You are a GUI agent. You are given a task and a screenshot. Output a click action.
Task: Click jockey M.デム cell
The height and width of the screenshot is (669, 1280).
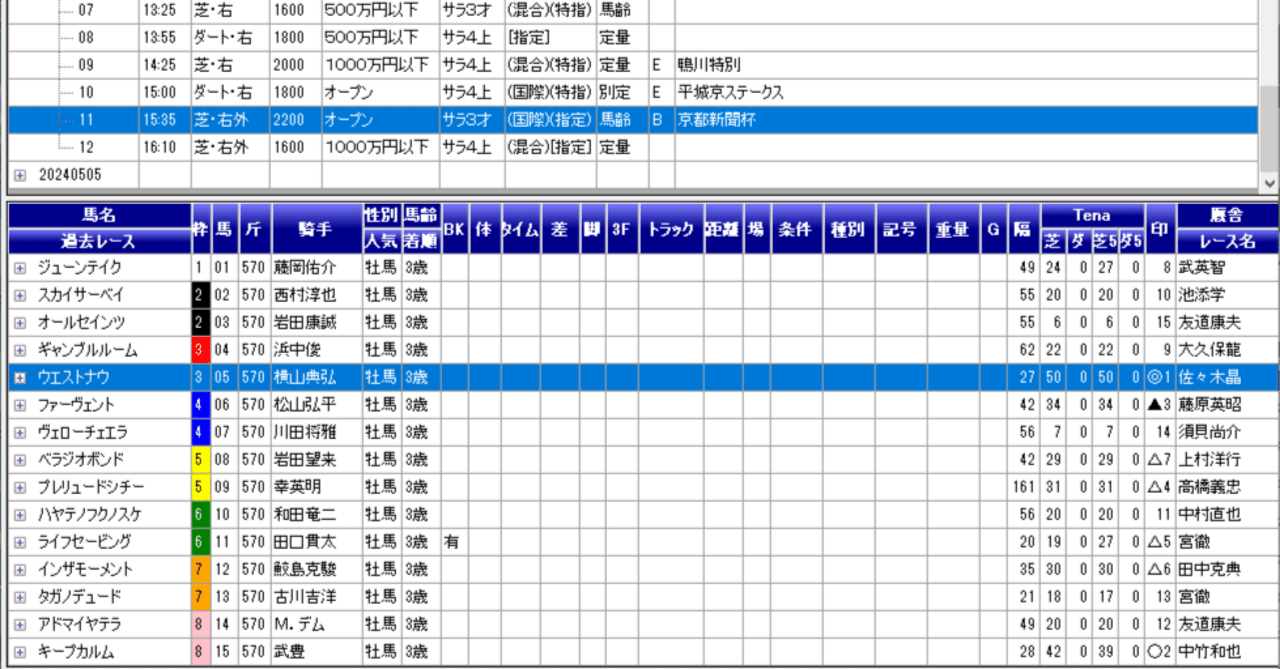(316, 624)
